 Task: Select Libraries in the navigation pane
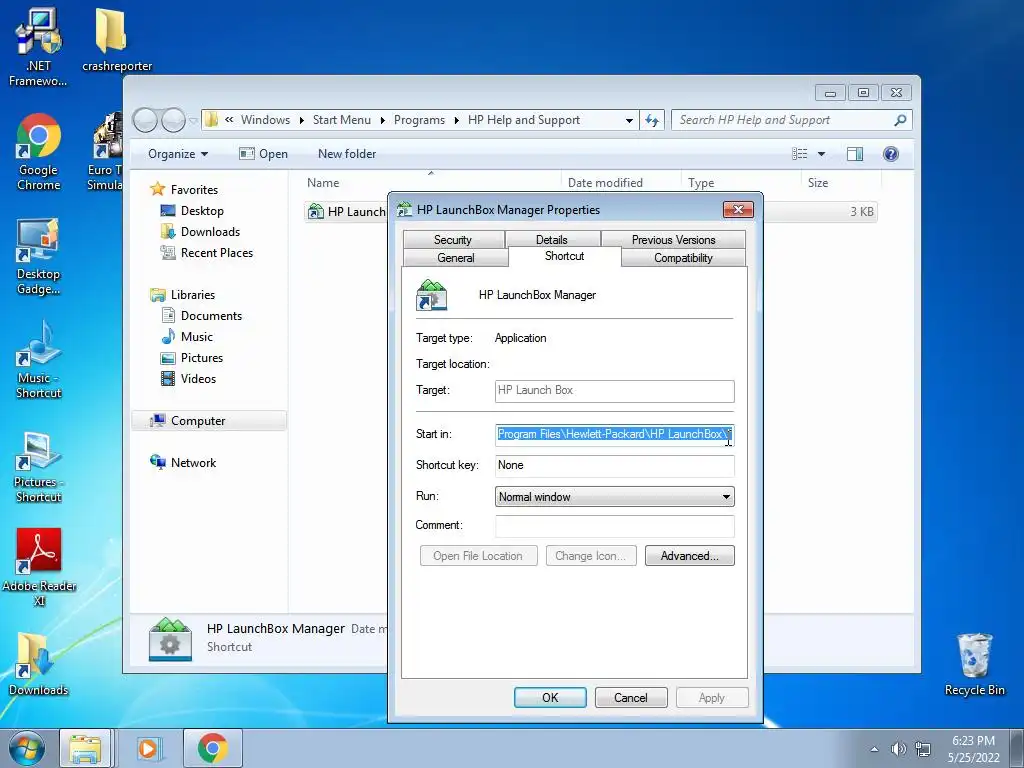pos(193,295)
